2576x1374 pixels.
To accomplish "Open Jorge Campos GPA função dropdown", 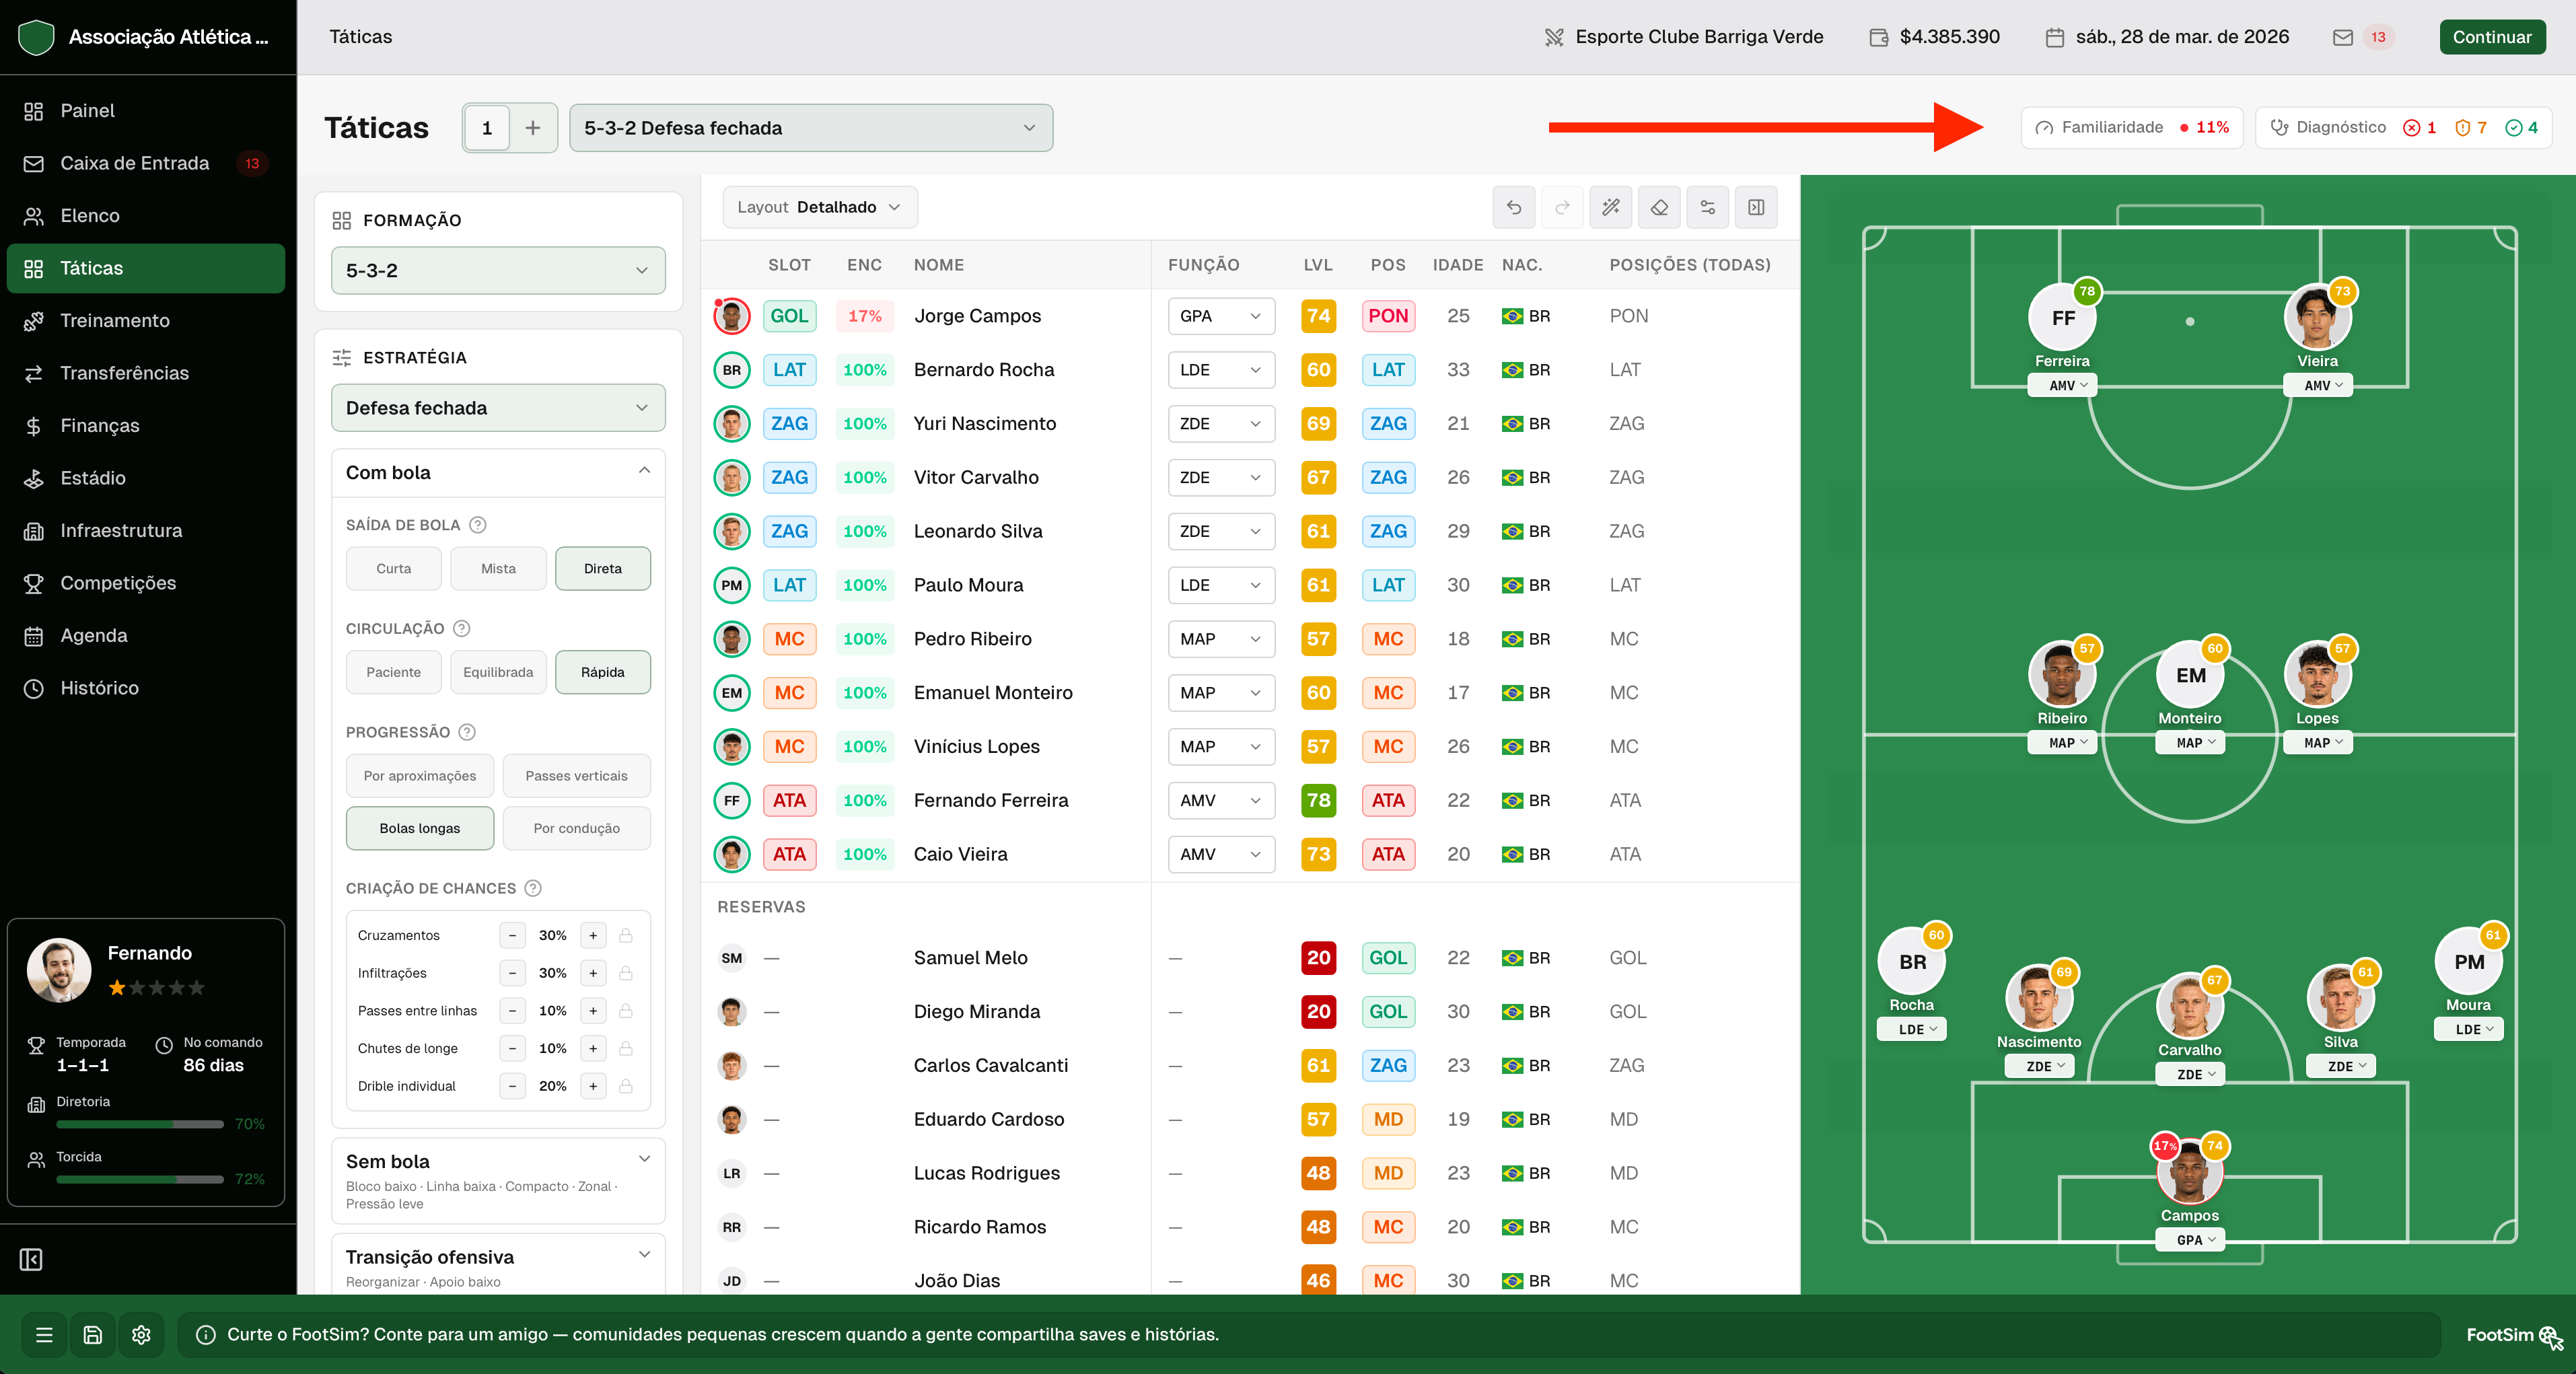I will tap(1221, 316).
